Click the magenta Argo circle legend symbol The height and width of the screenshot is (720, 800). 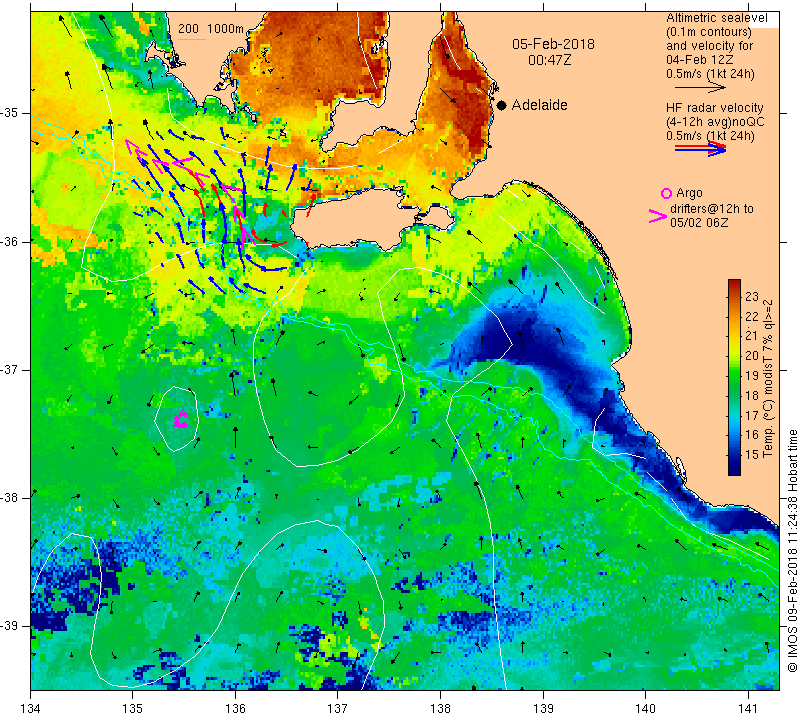pyautogui.click(x=666, y=193)
